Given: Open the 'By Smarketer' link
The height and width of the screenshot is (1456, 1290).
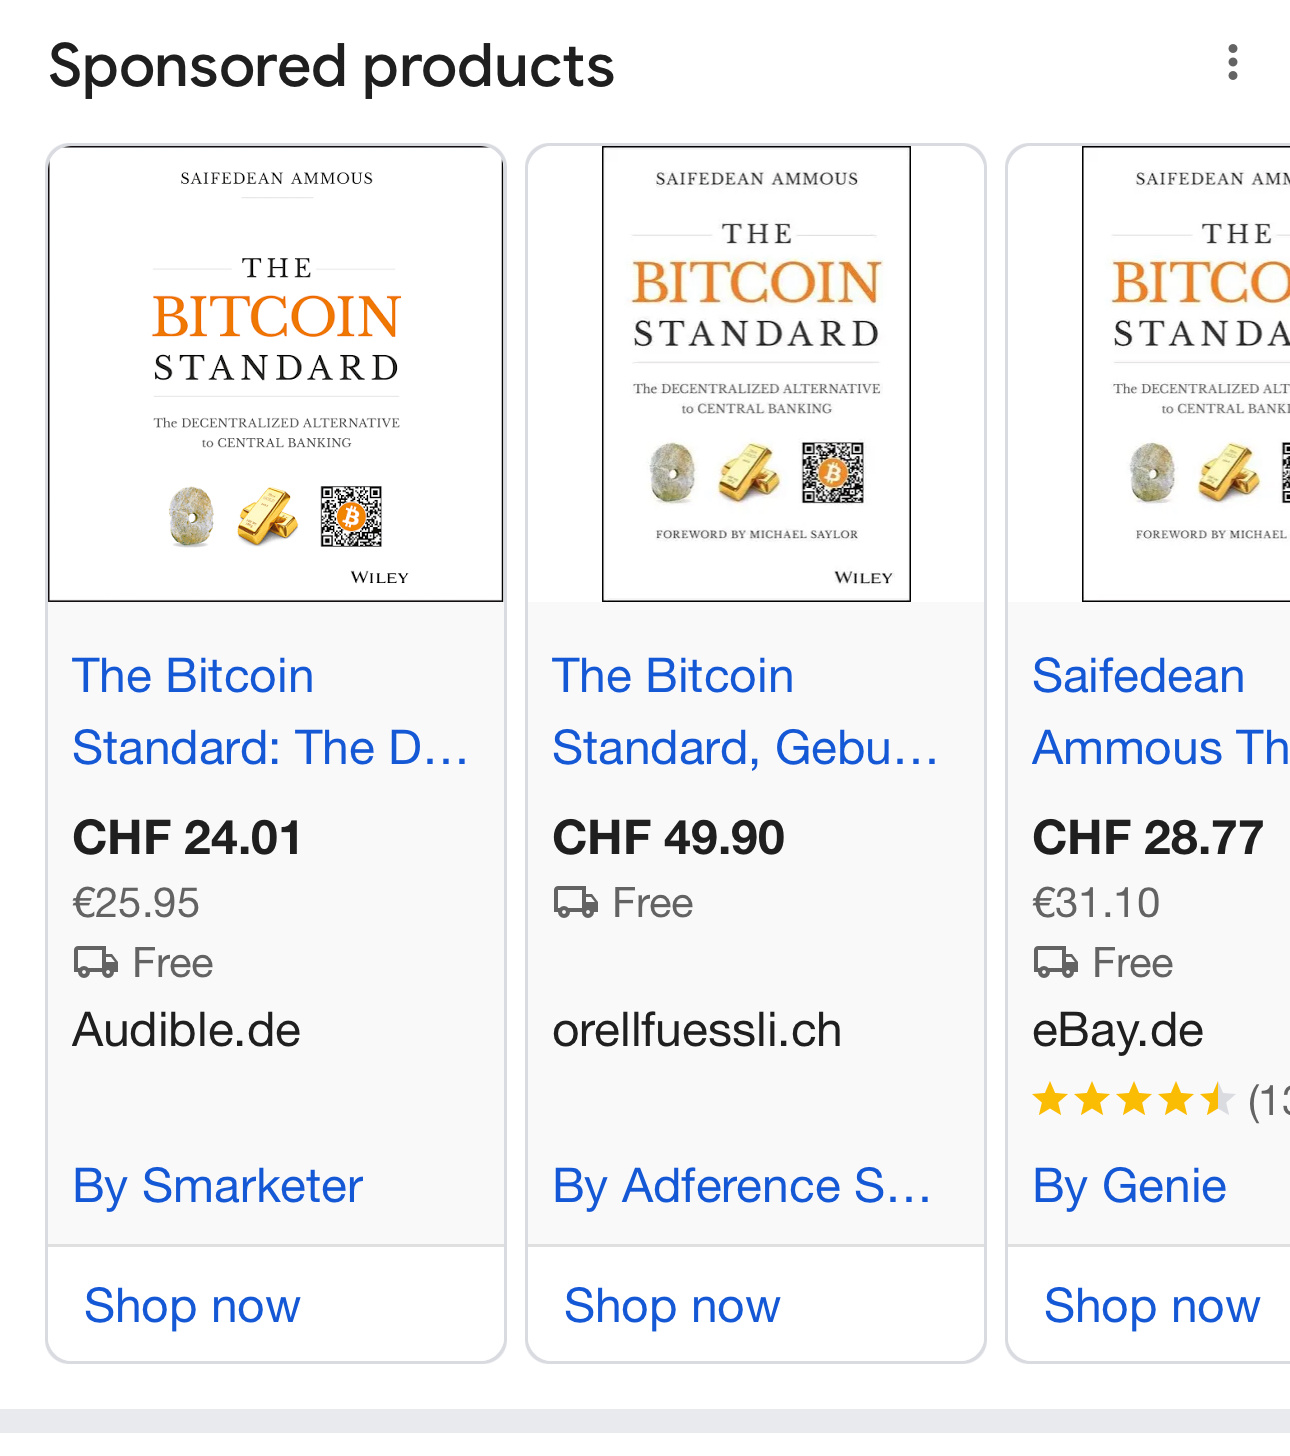Looking at the screenshot, I should pyautogui.click(x=218, y=1186).
